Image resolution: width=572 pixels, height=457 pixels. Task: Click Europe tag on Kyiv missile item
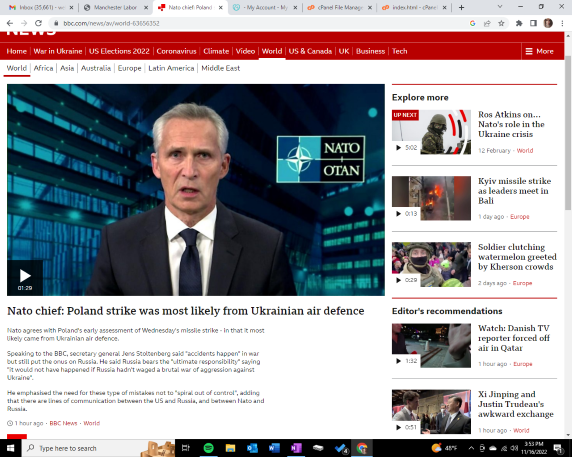coord(519,217)
